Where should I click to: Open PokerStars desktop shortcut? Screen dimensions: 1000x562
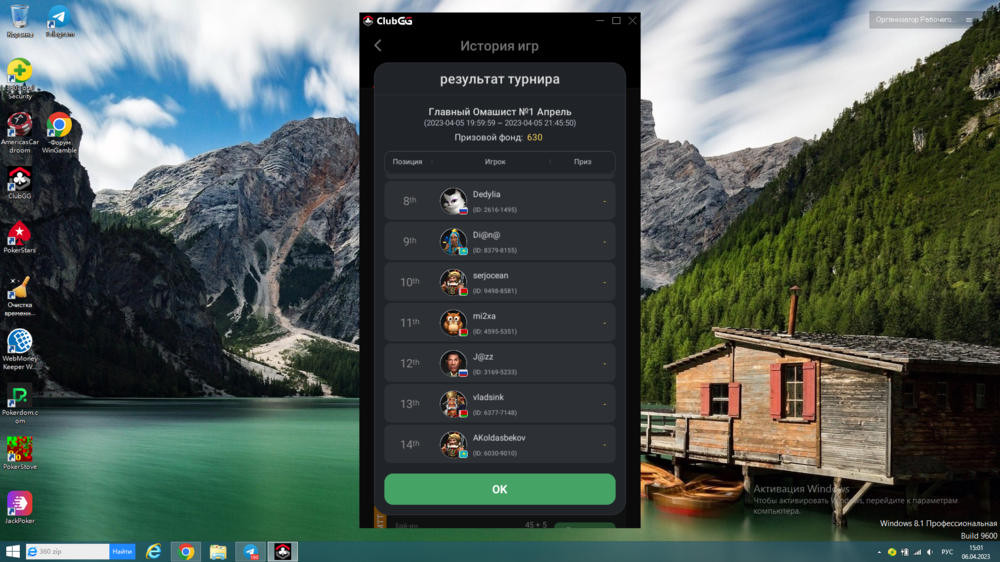[19, 235]
